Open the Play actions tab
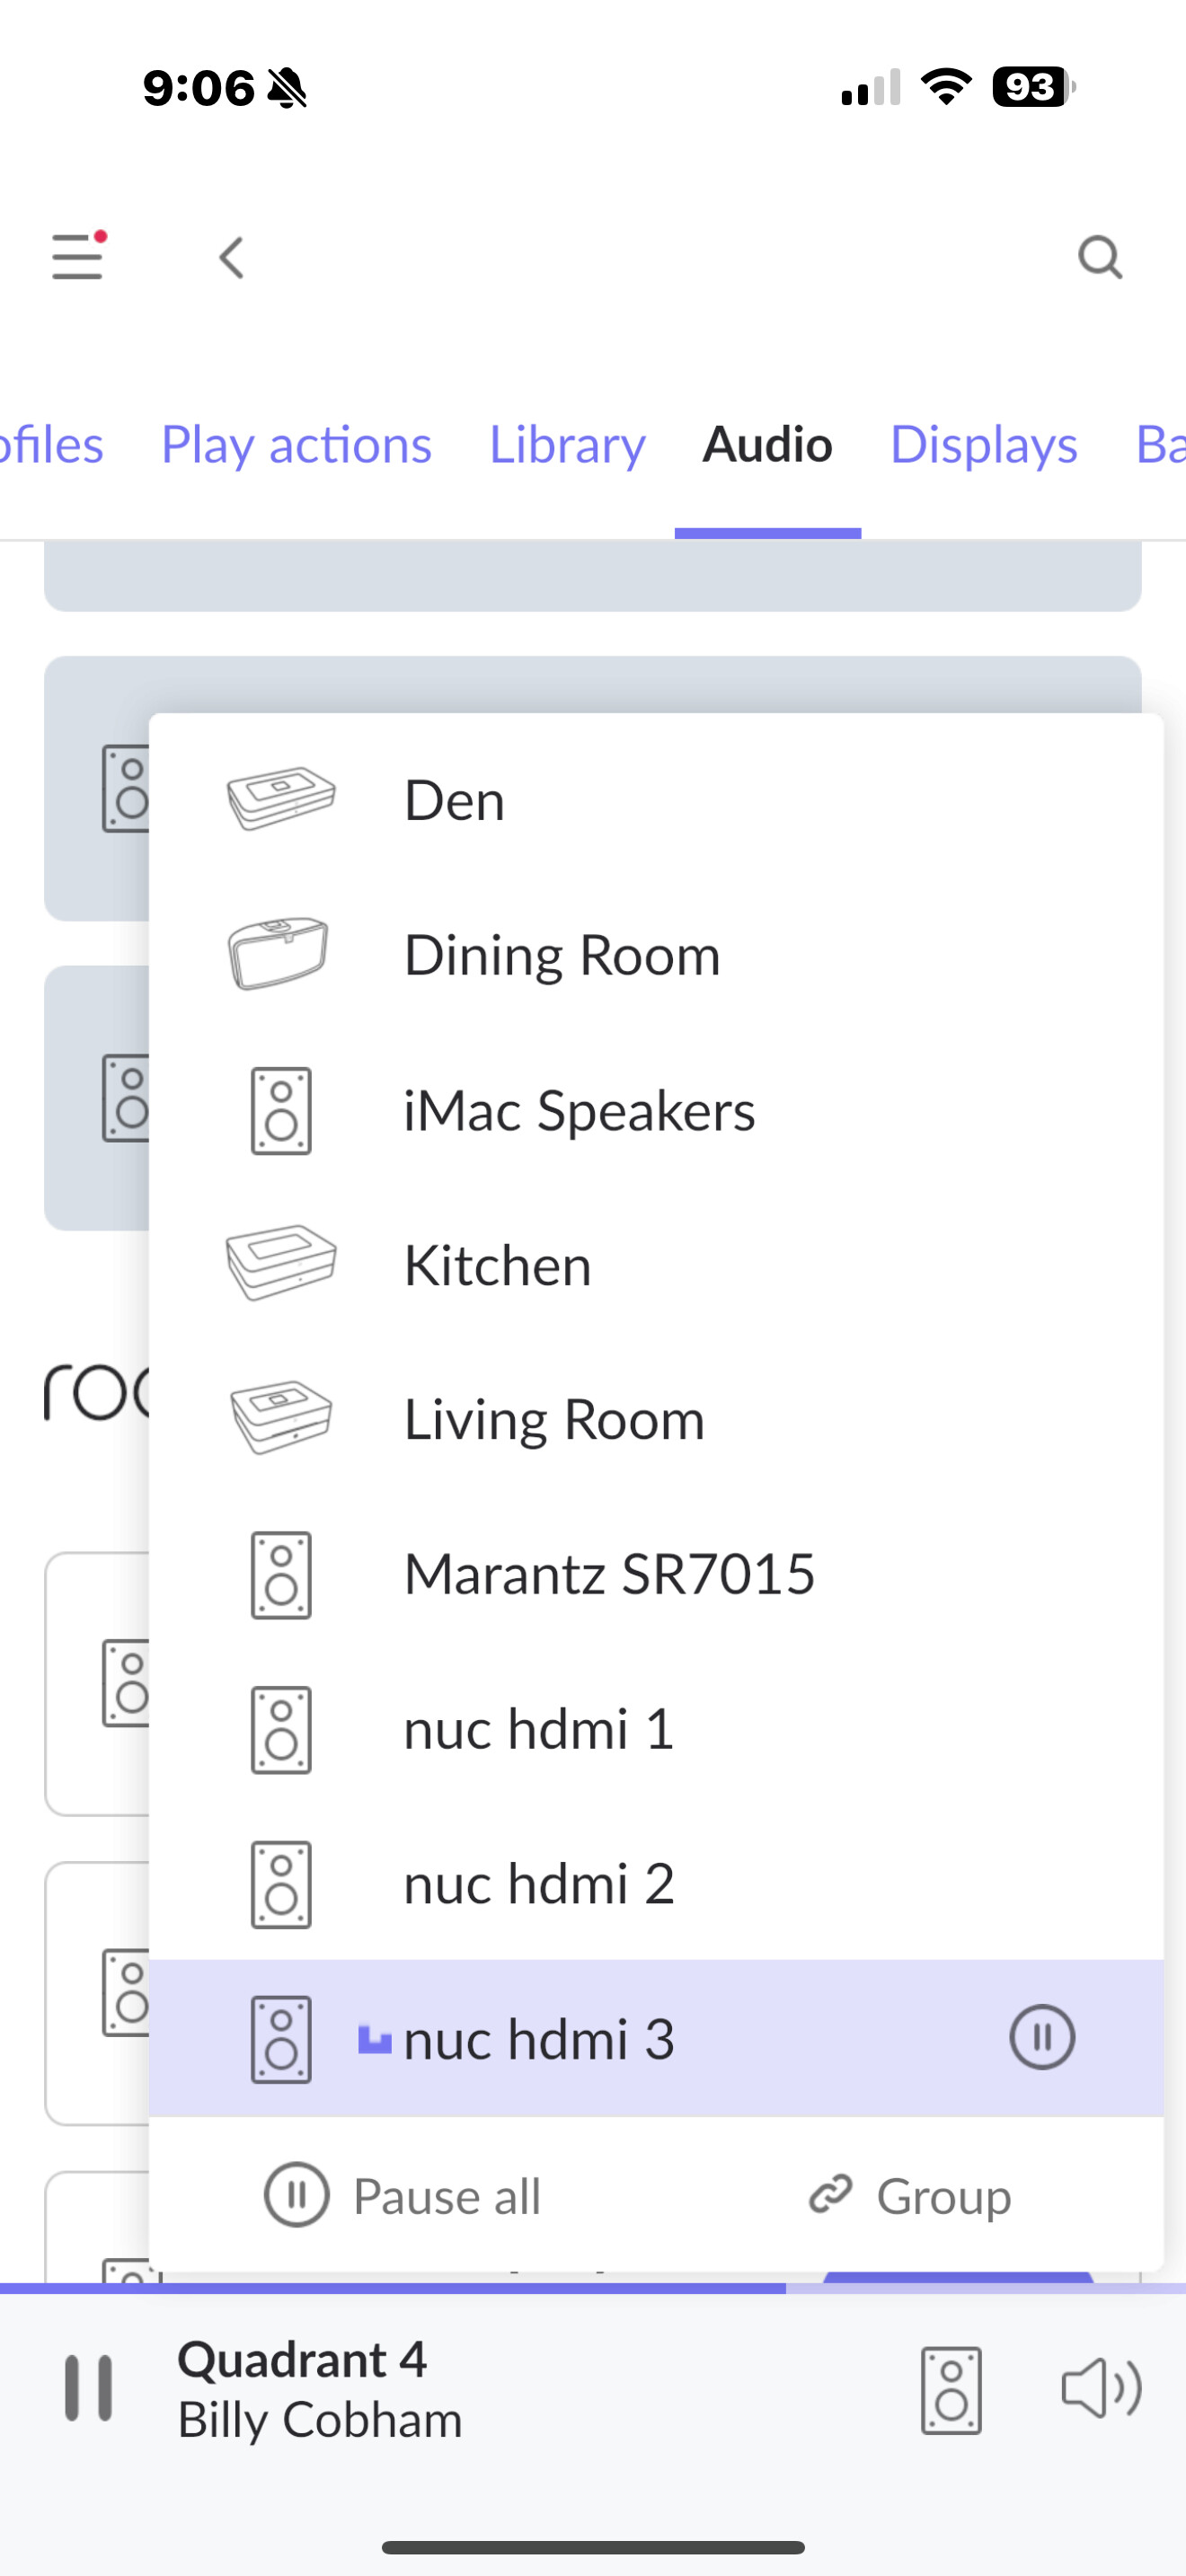This screenshot has width=1186, height=2576. (296, 445)
